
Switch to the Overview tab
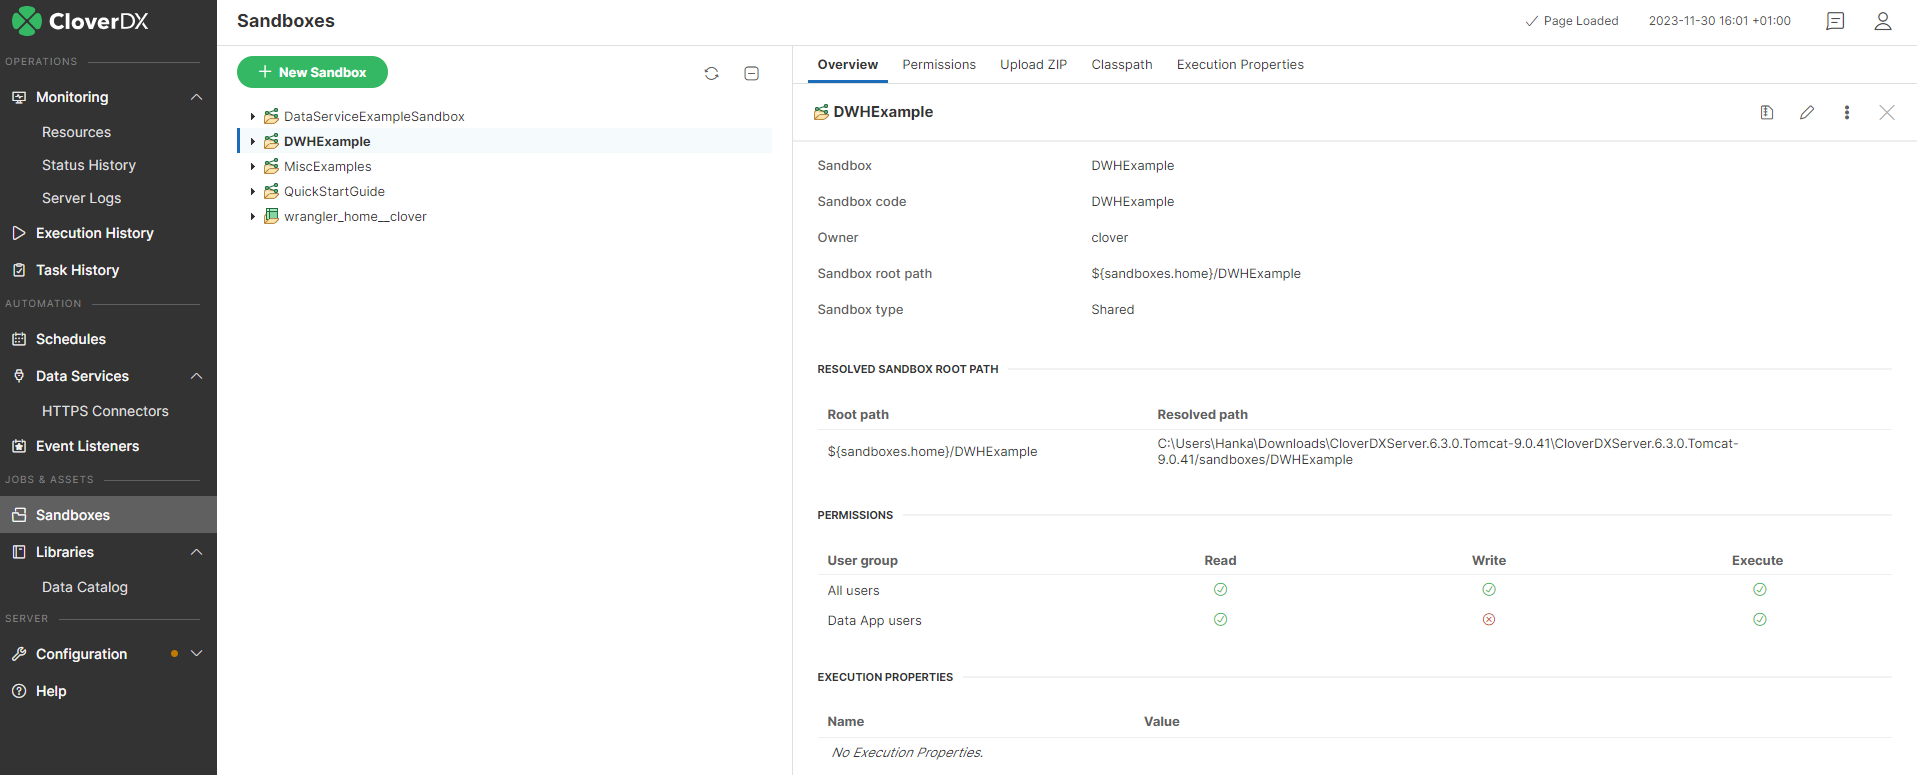click(848, 65)
